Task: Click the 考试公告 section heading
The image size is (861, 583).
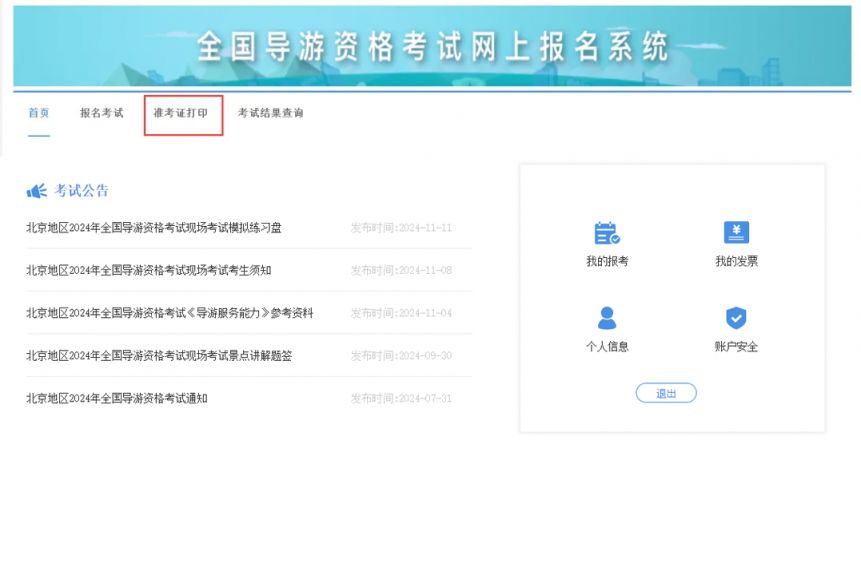Action: point(82,191)
